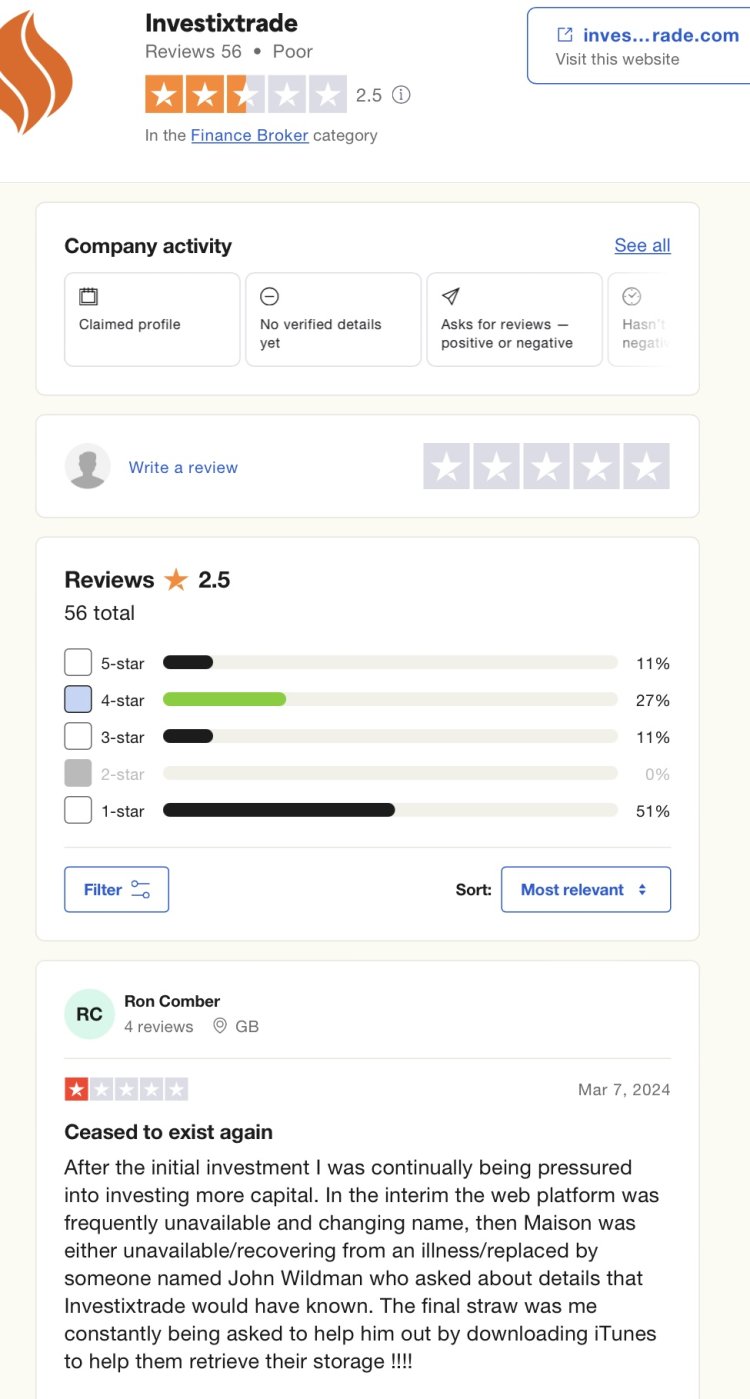Screen dimensions: 750x1399
Task: Rate four stars in Write a review
Action: click(597, 466)
